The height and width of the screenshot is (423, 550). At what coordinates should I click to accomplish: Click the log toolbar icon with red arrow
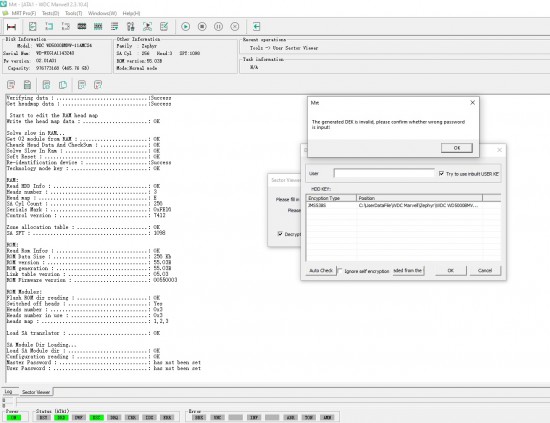point(98,85)
